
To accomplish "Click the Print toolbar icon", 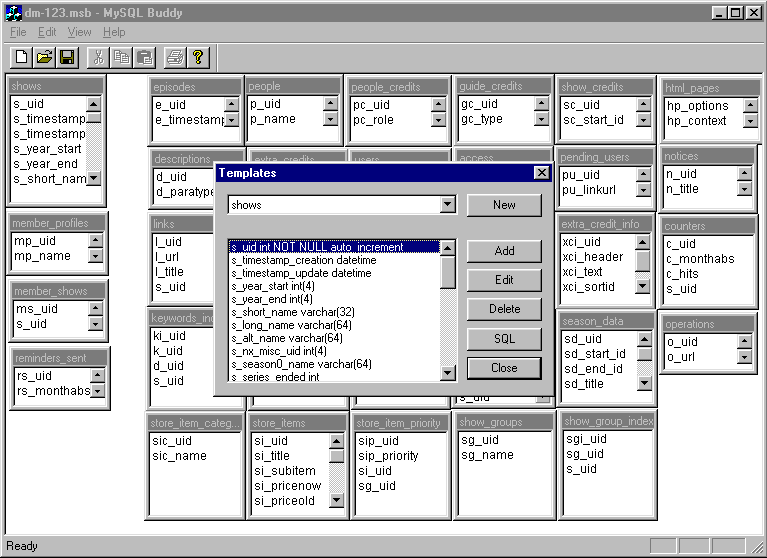I will point(175,57).
